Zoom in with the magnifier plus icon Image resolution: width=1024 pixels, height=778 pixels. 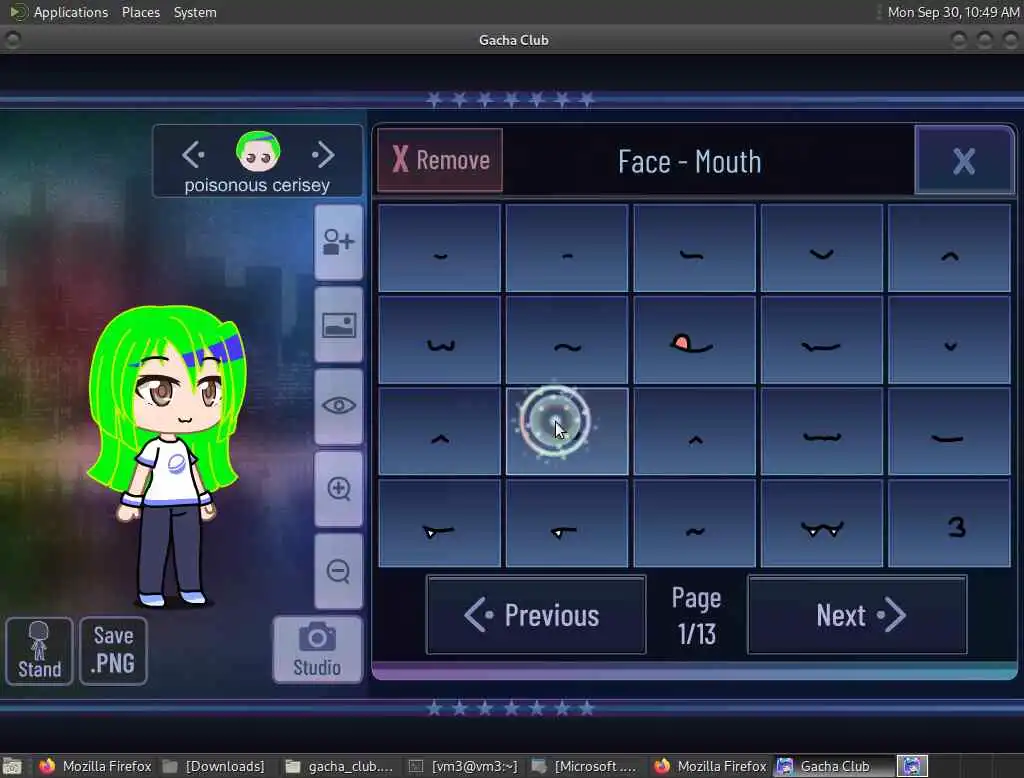338,489
